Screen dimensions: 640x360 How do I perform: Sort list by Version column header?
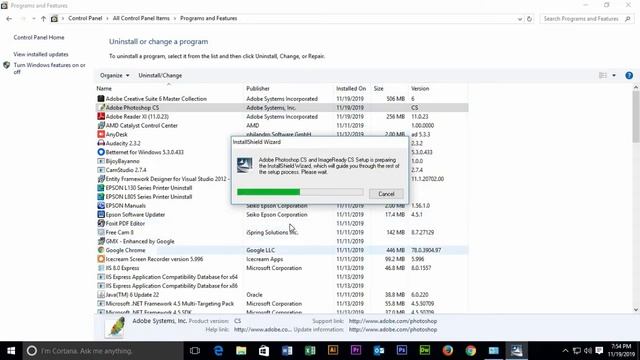pos(420,89)
